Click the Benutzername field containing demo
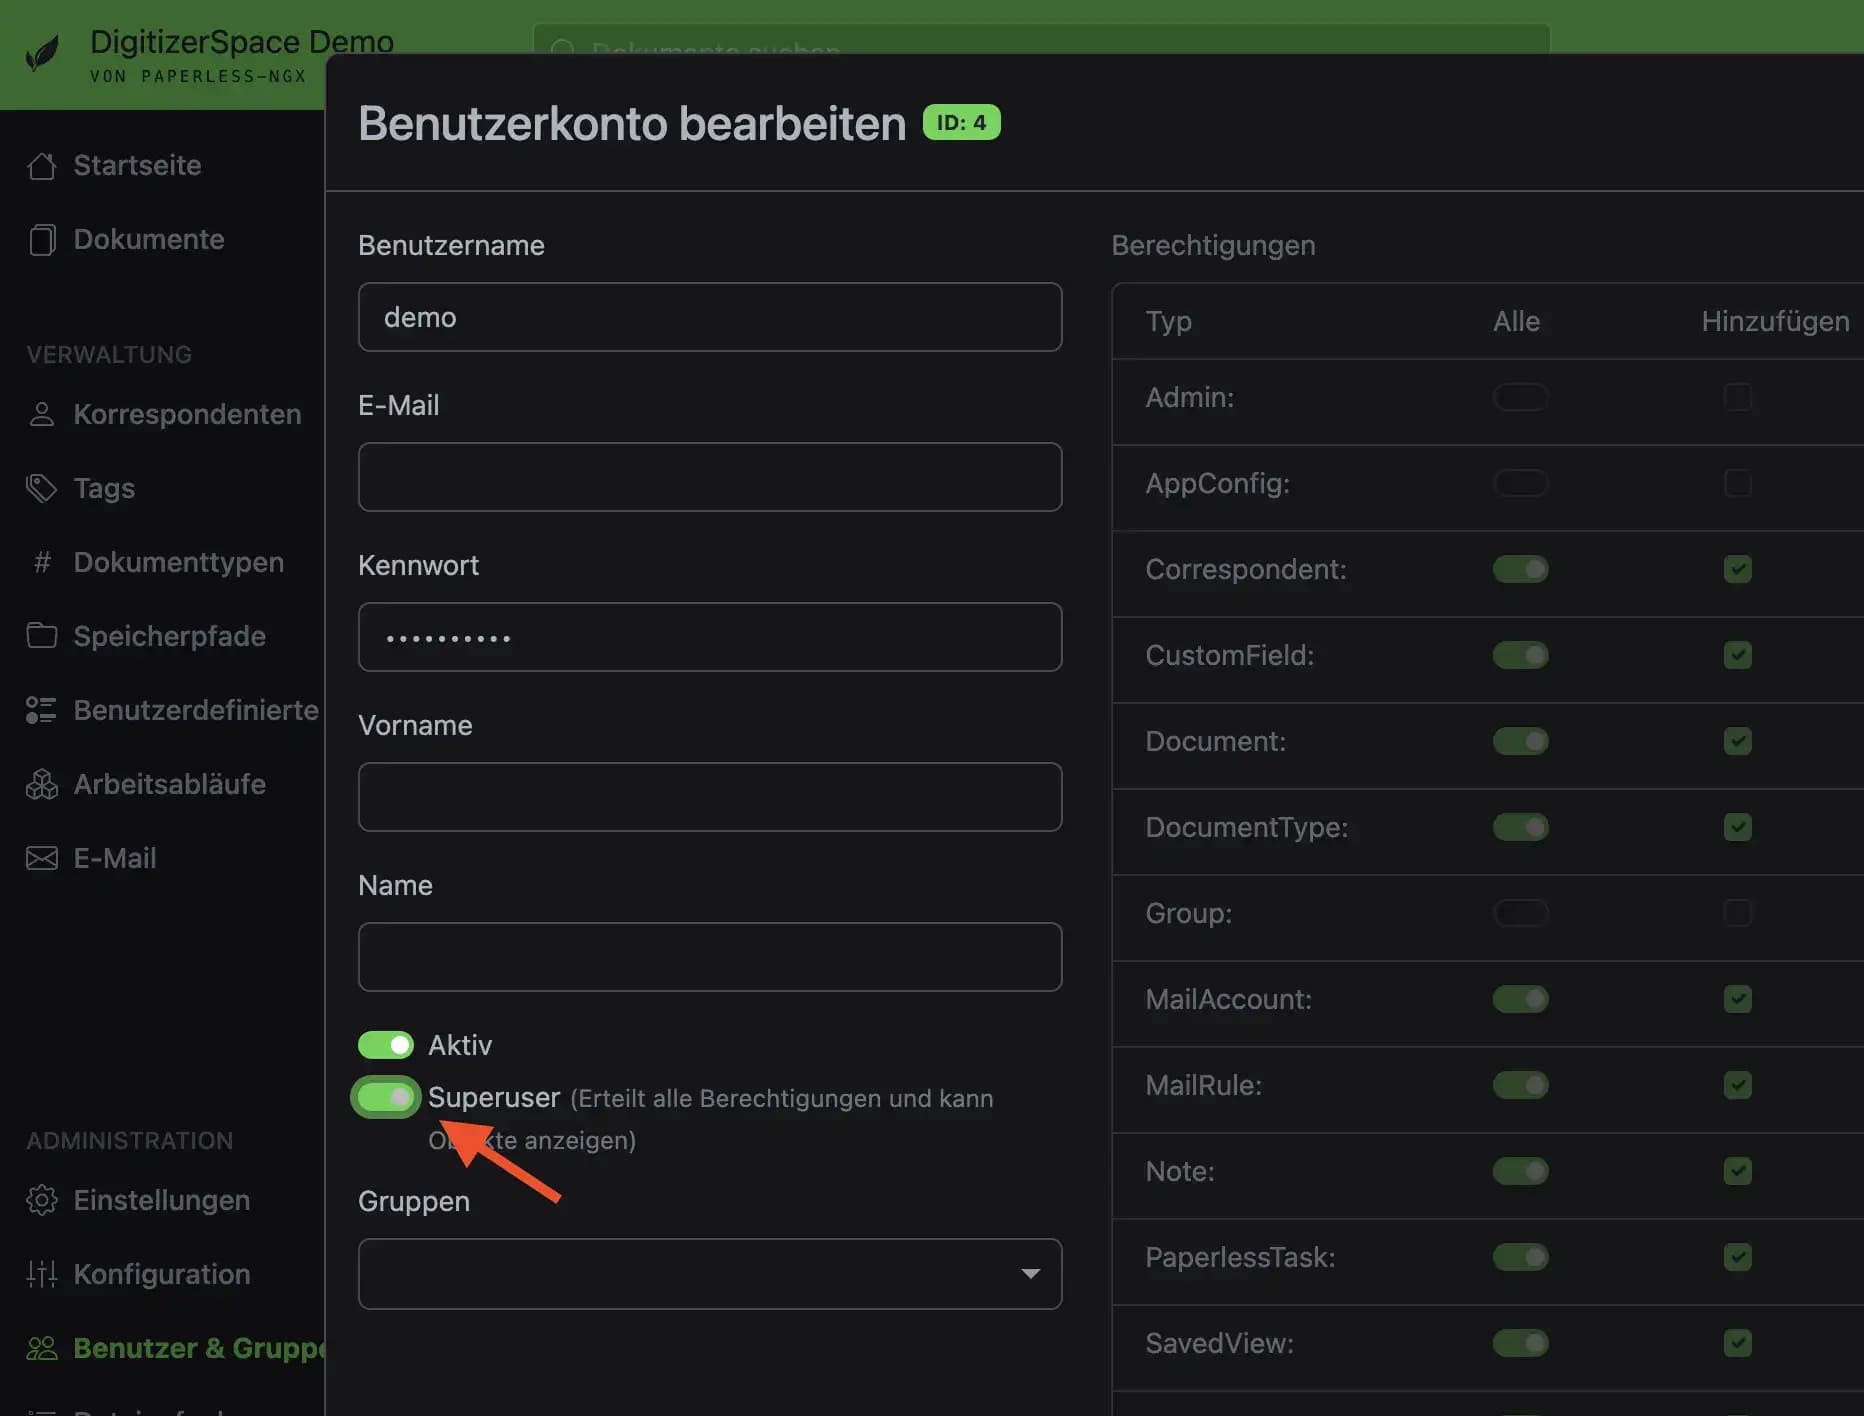This screenshot has width=1864, height=1416. pyautogui.click(x=710, y=317)
